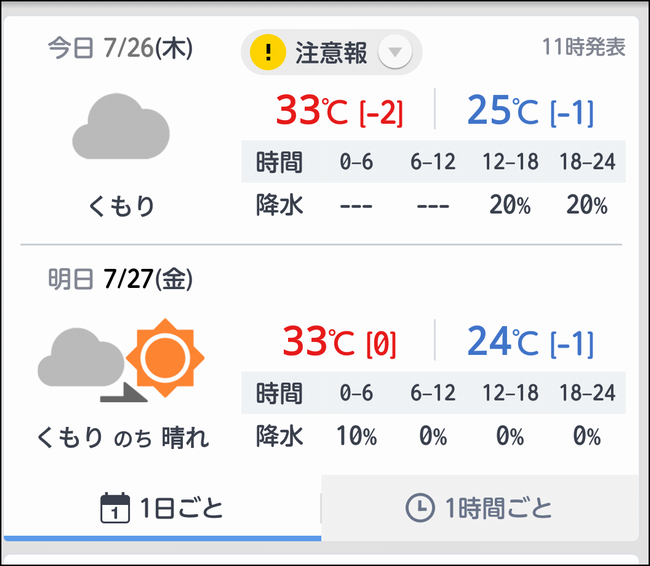Click tomorrow's gray cloud icon

(81, 357)
